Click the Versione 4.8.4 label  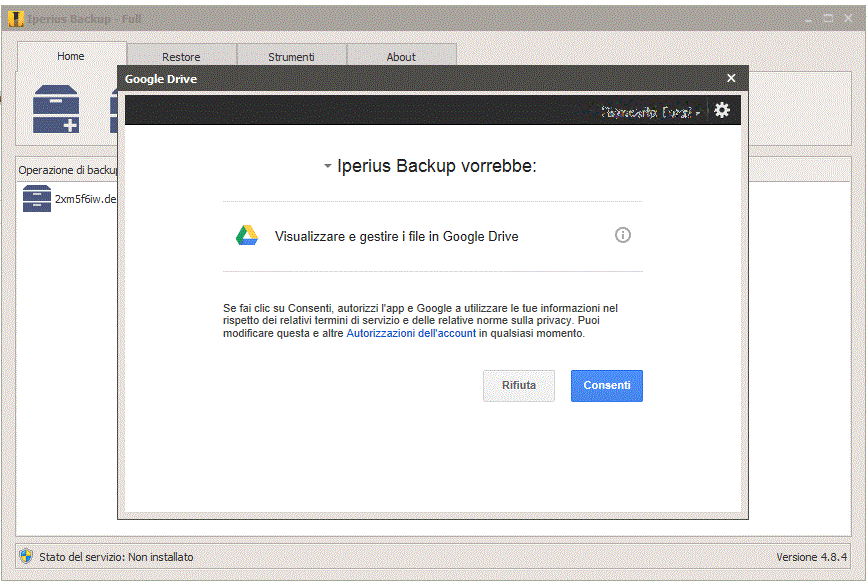click(x=811, y=557)
